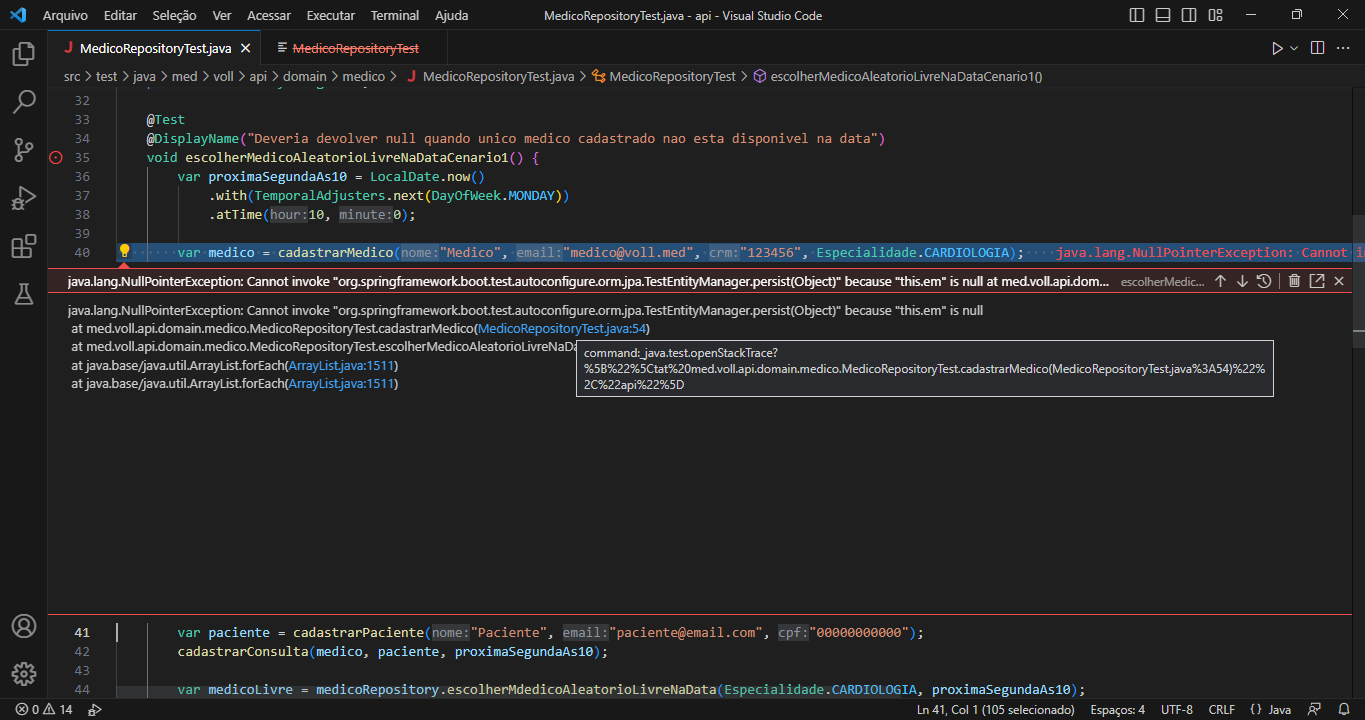
Task: Open breadcrumb 'src' folder
Action: click(72, 76)
